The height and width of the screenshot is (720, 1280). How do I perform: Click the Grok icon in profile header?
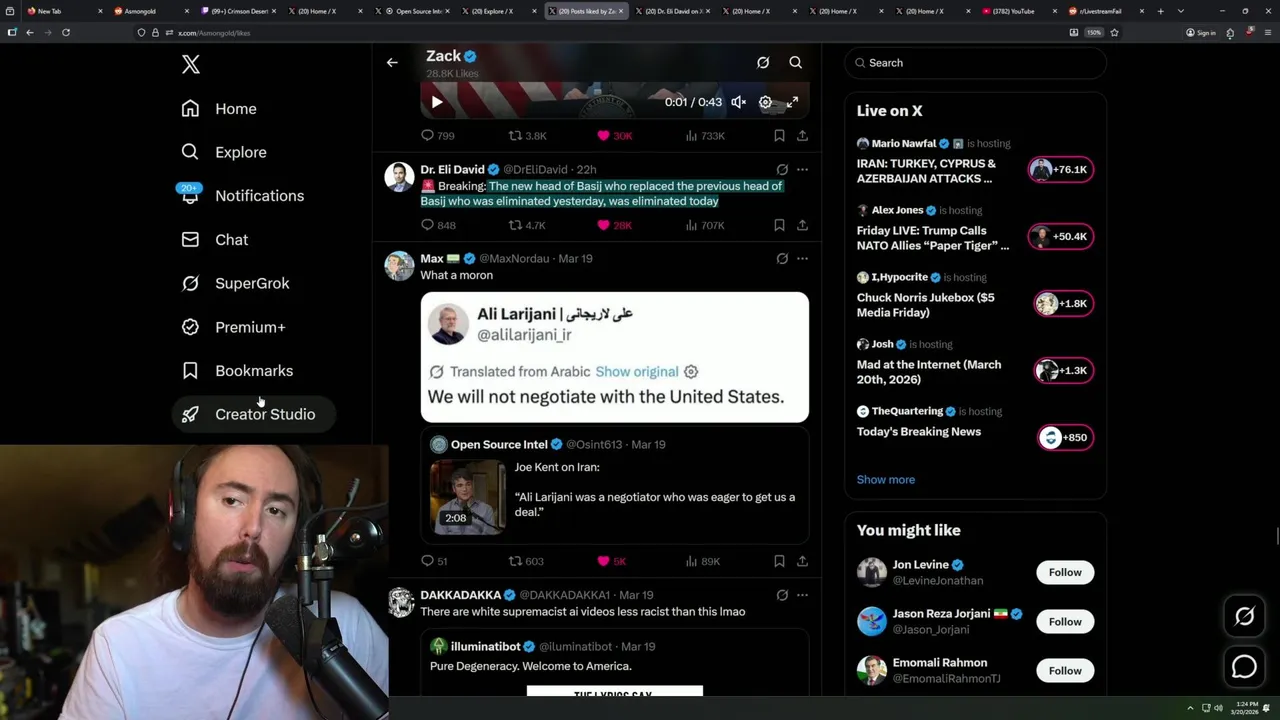(x=763, y=62)
